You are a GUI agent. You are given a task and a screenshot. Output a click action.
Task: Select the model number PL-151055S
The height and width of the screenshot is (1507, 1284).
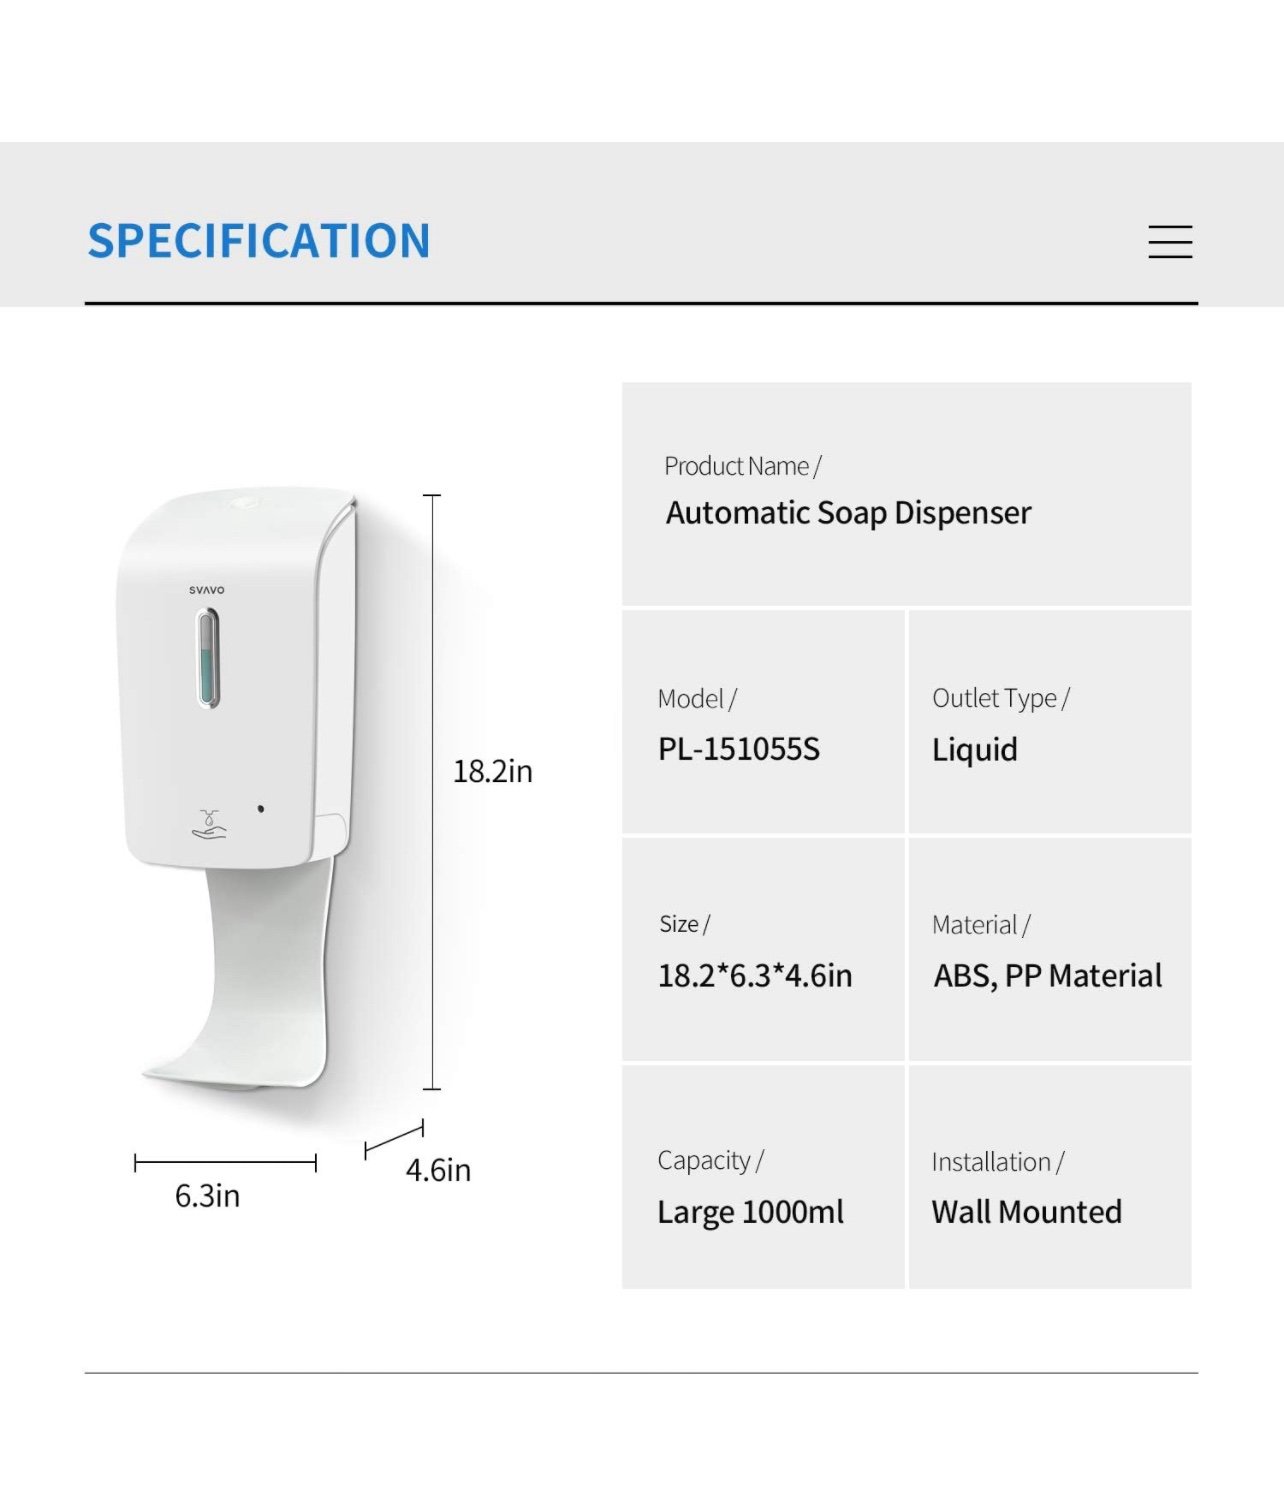point(739,749)
